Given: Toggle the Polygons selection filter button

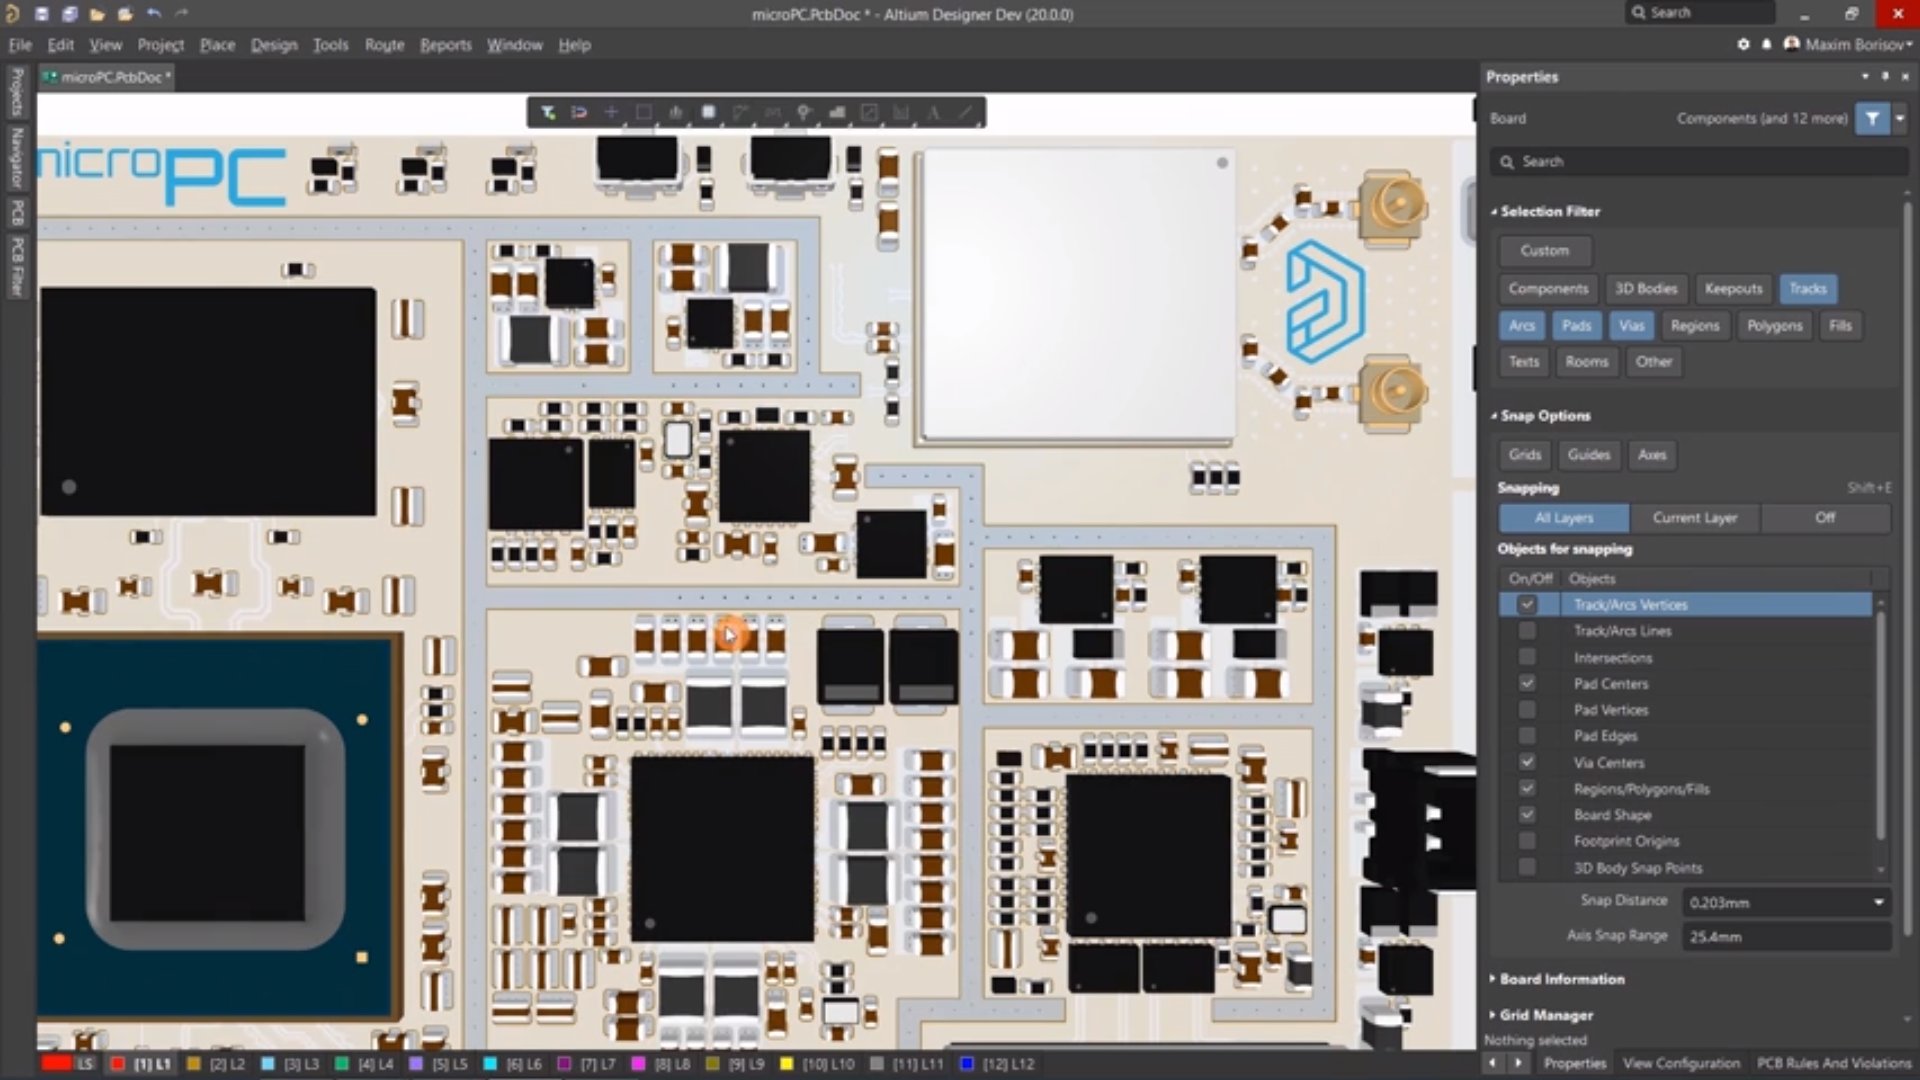Looking at the screenshot, I should point(1774,325).
